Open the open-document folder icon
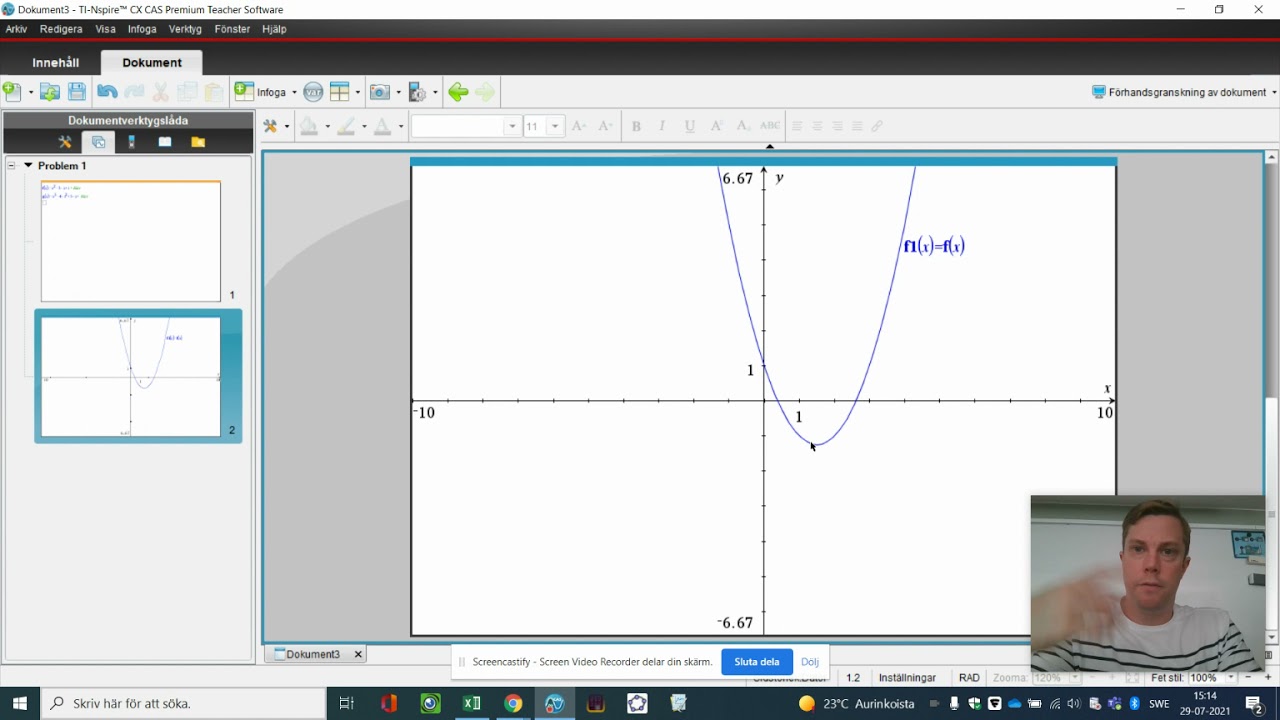 (49, 92)
